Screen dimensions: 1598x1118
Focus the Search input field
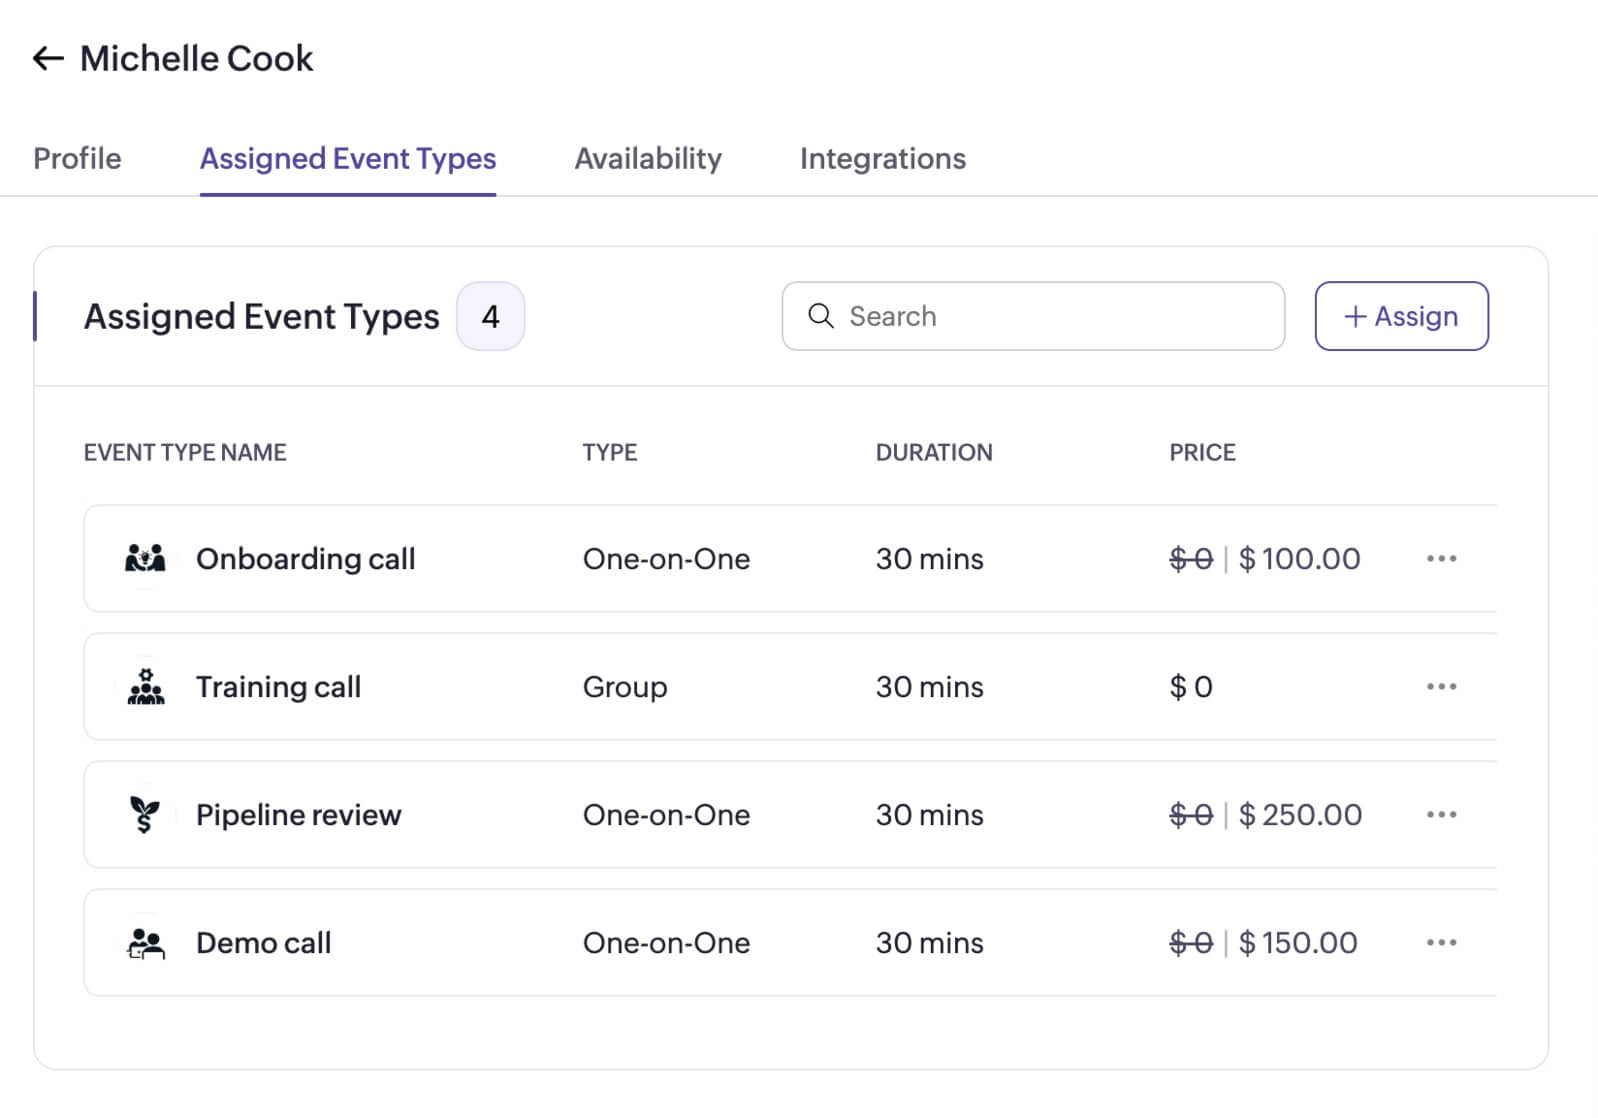click(x=1050, y=316)
